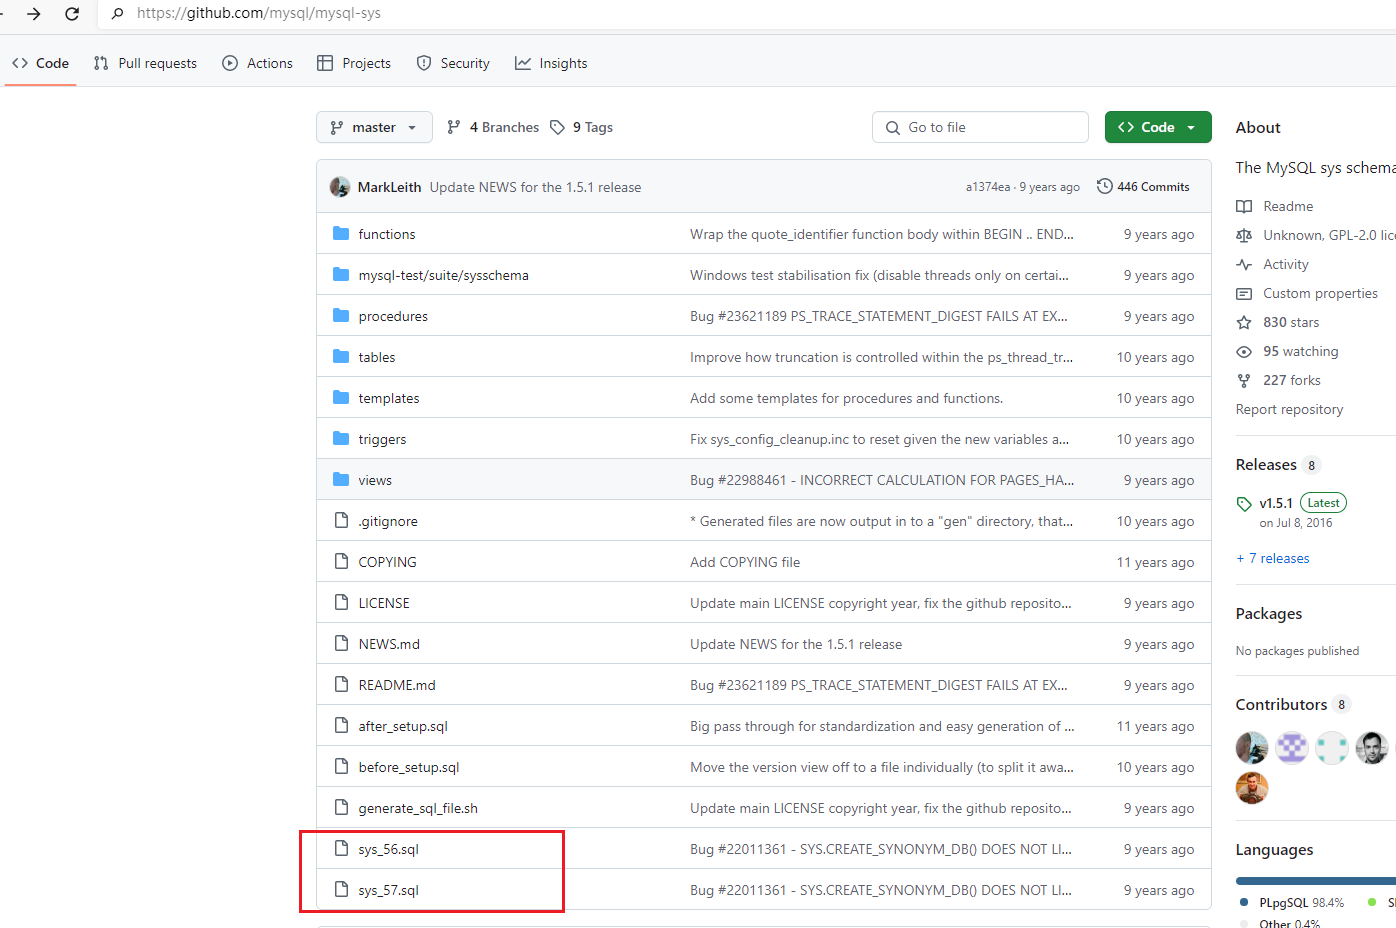Open Custom properties link
Image resolution: width=1396 pixels, height=928 pixels.
[x=1320, y=293]
